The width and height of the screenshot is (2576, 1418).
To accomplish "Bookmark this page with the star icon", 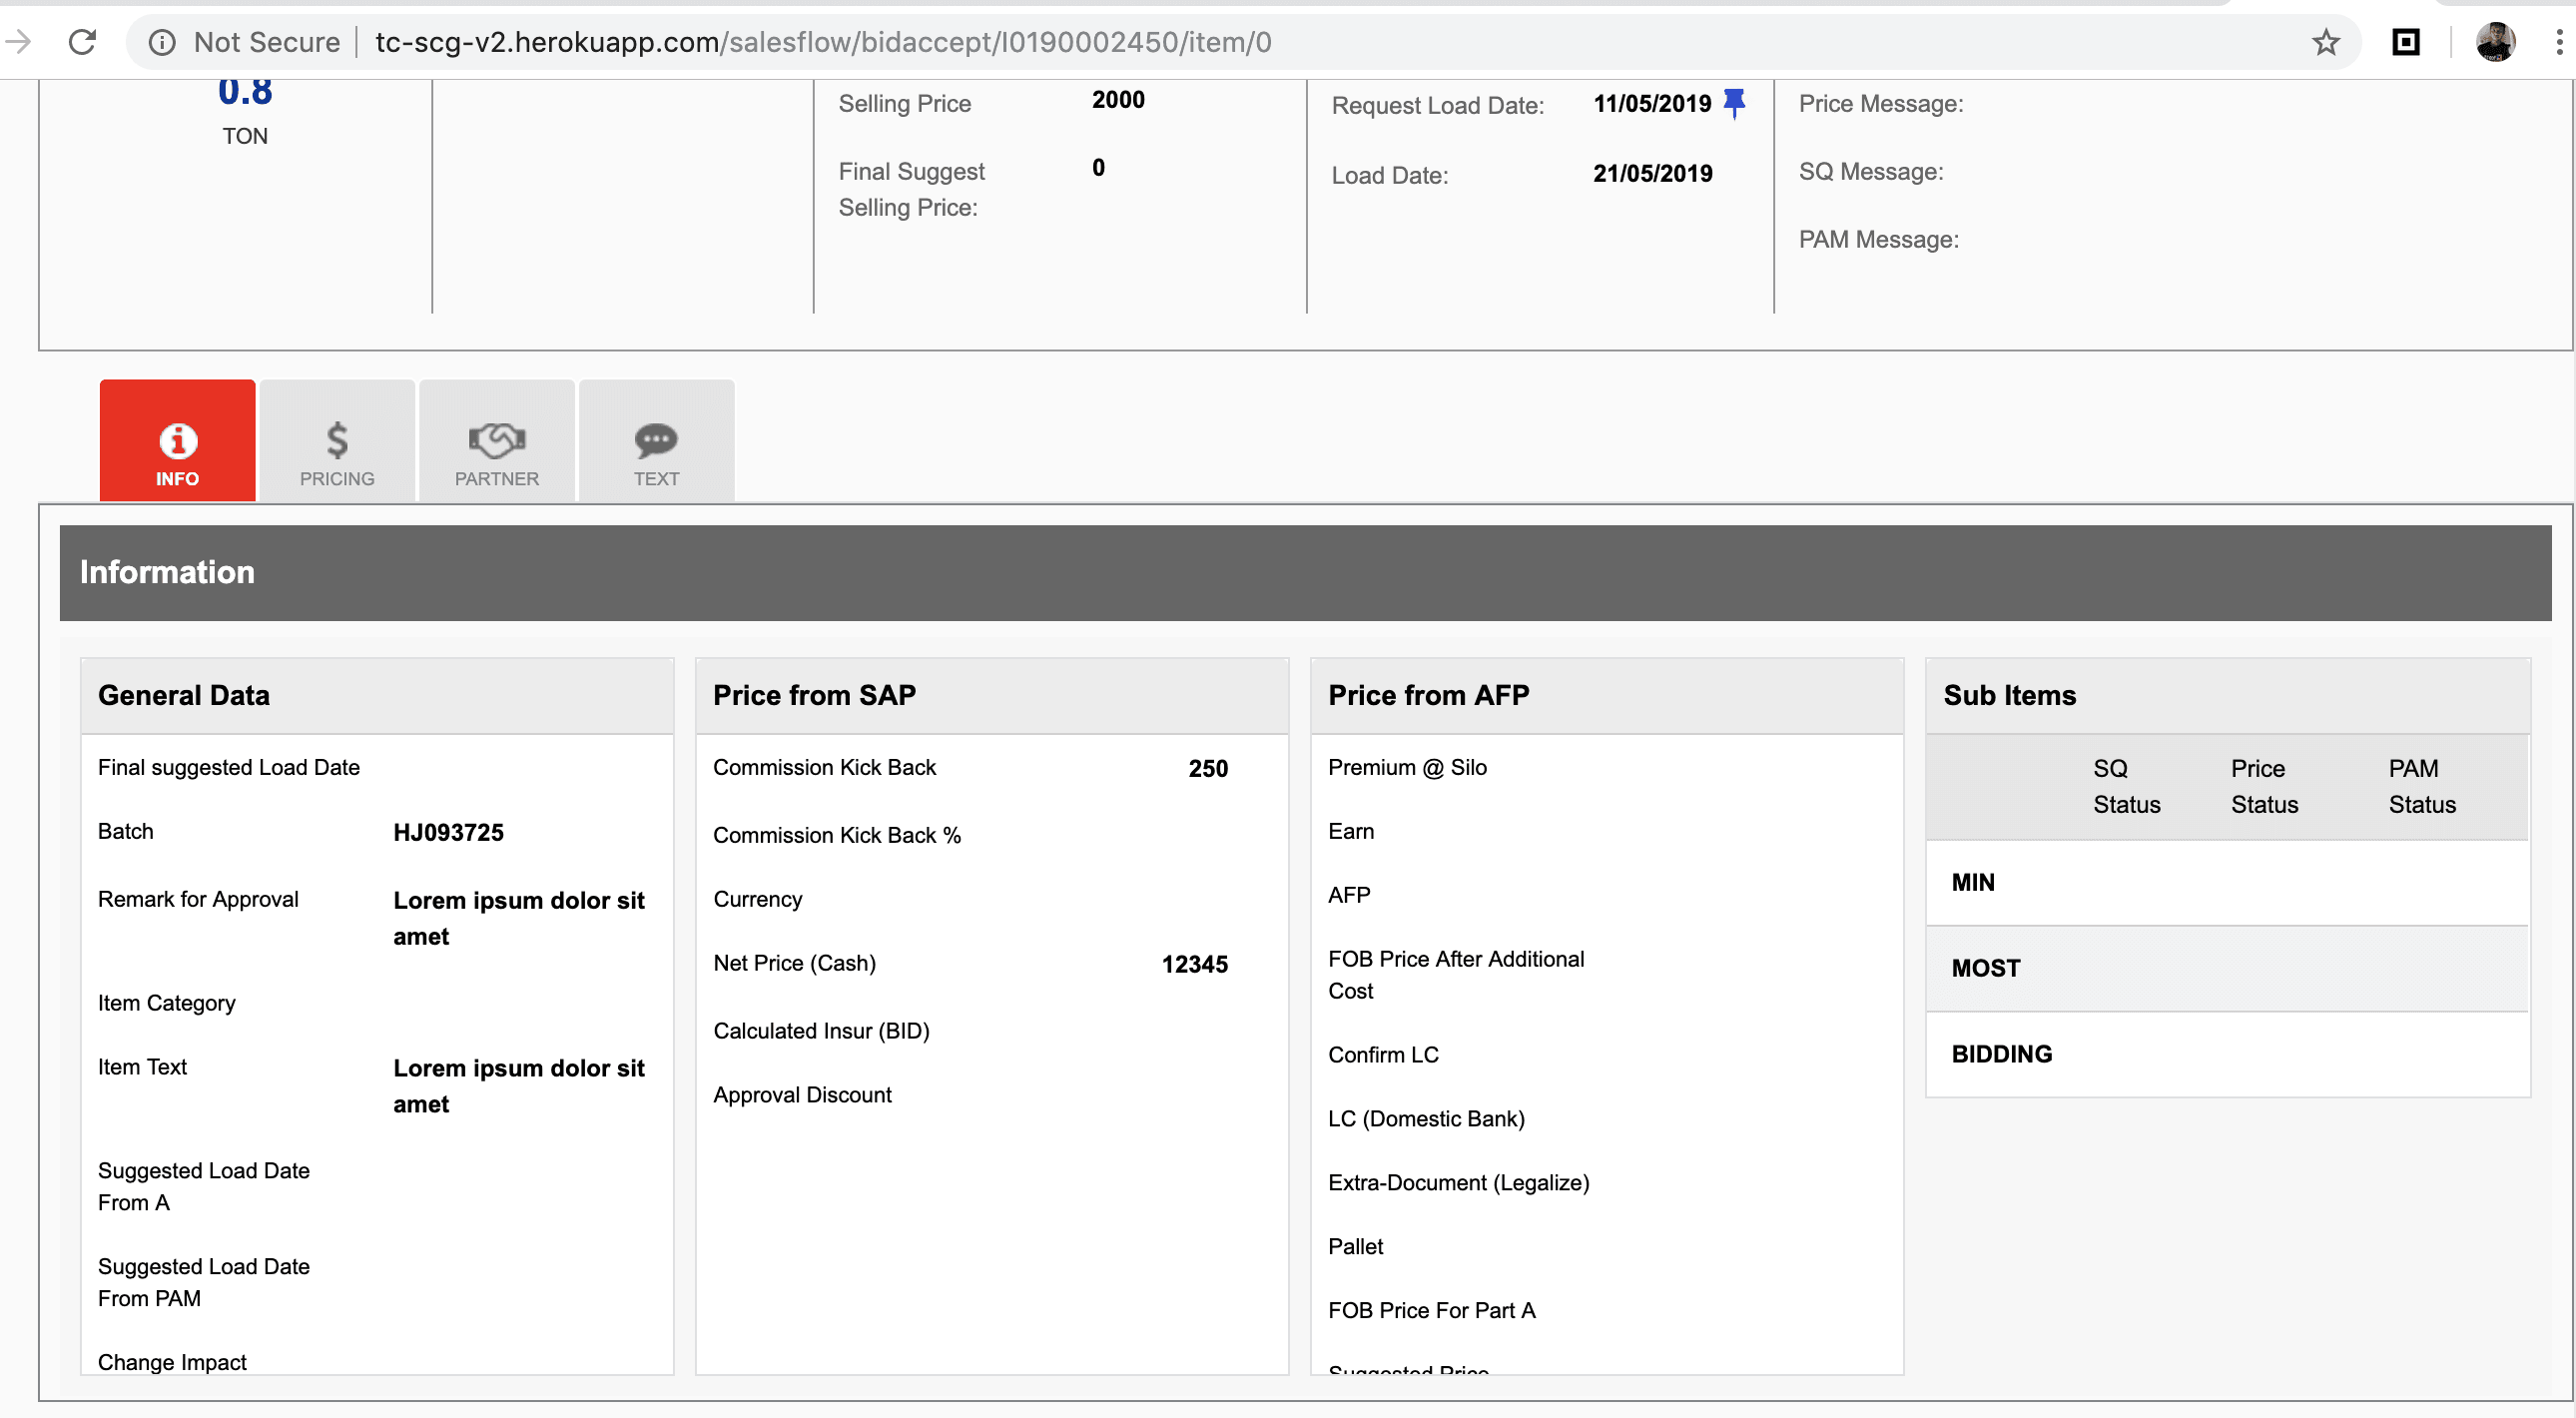I will tap(2326, 42).
